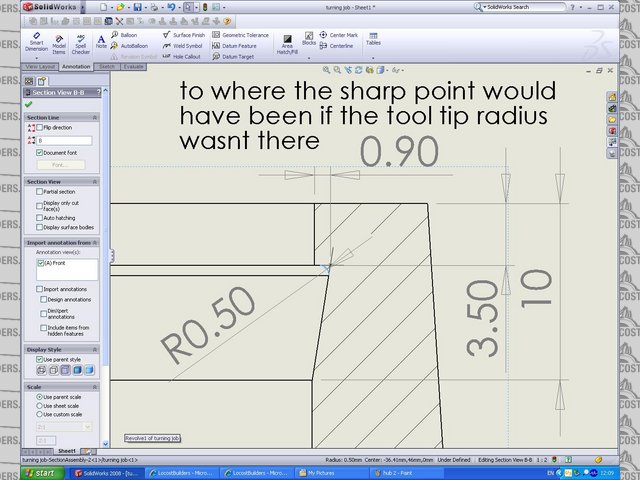Viewport: 640px width, 480px height.
Task: Confirm Section View with green checkmark
Action: [x=29, y=104]
